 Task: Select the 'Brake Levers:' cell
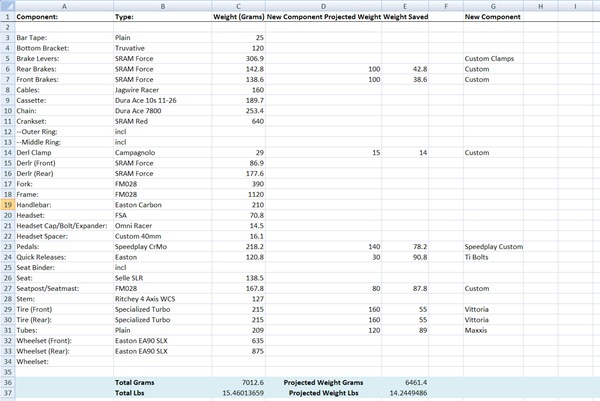(64, 59)
